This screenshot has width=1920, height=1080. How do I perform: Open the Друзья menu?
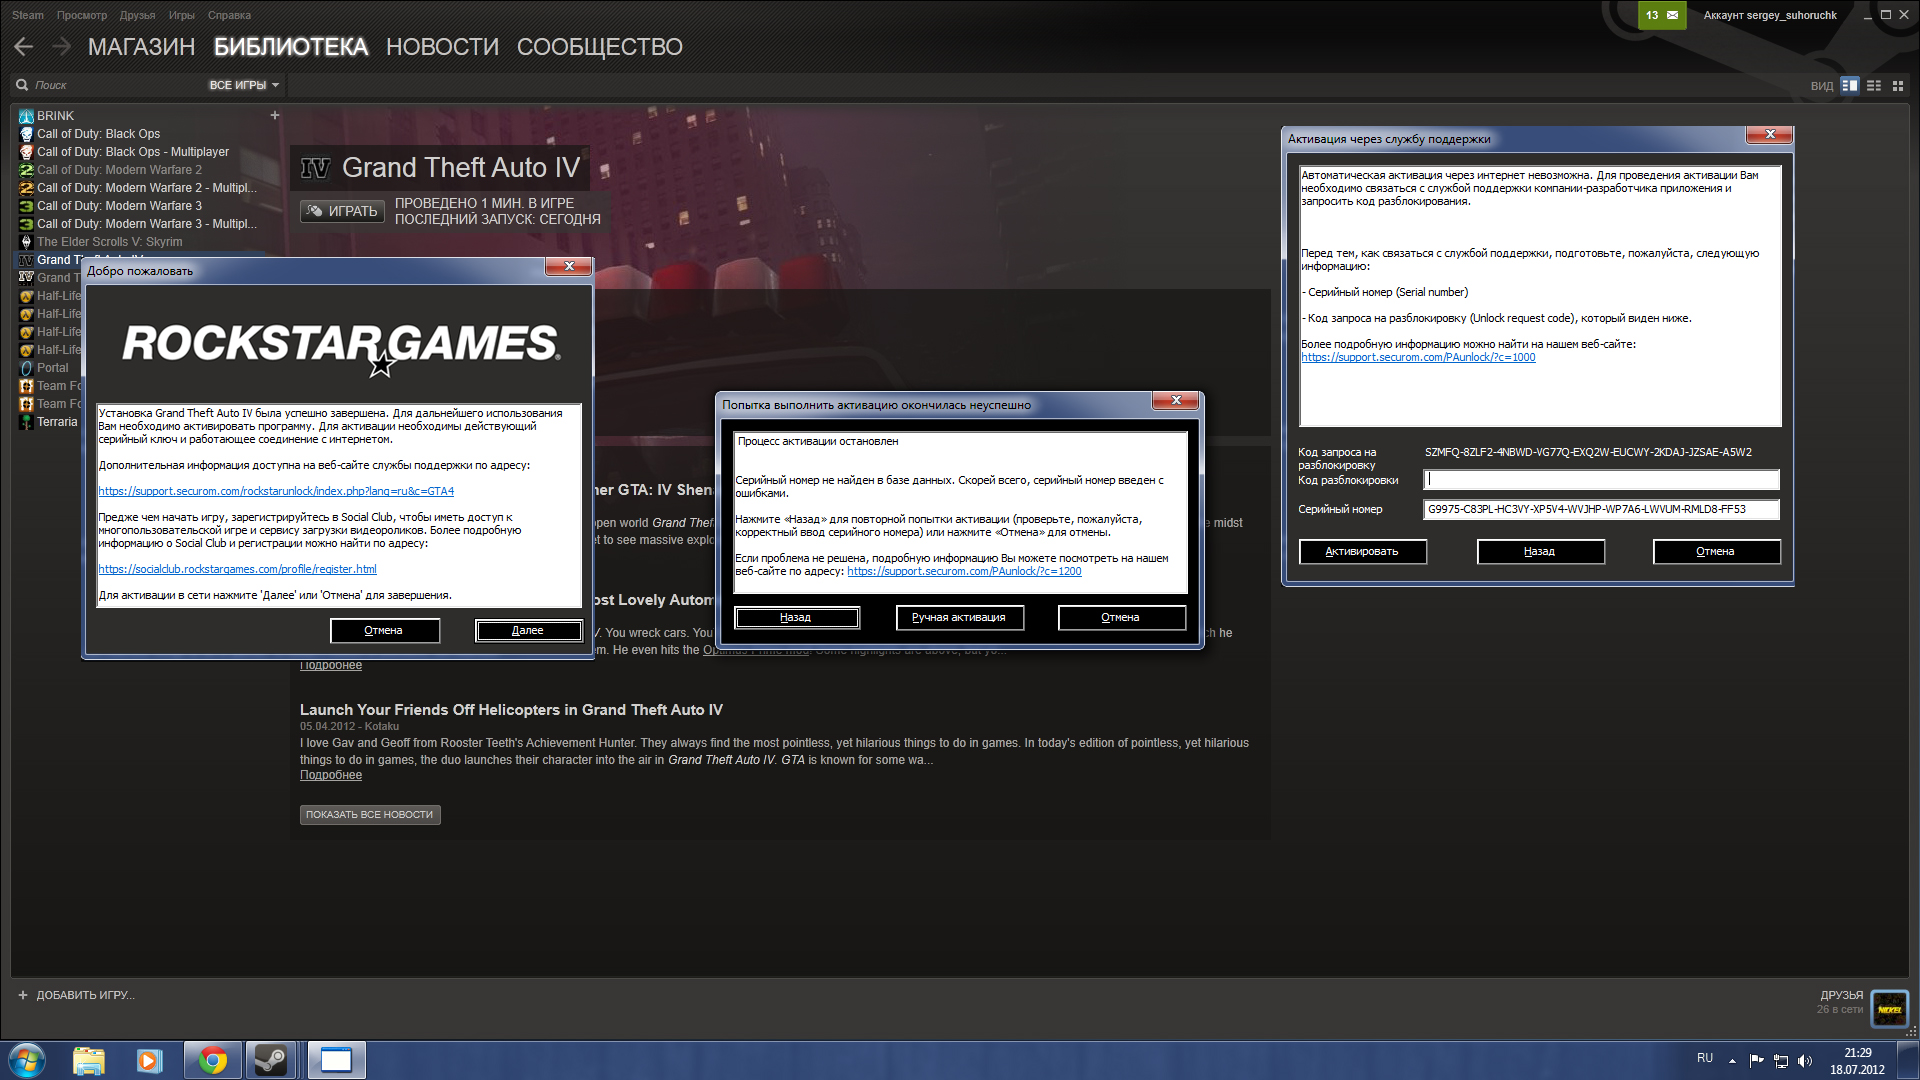point(138,15)
